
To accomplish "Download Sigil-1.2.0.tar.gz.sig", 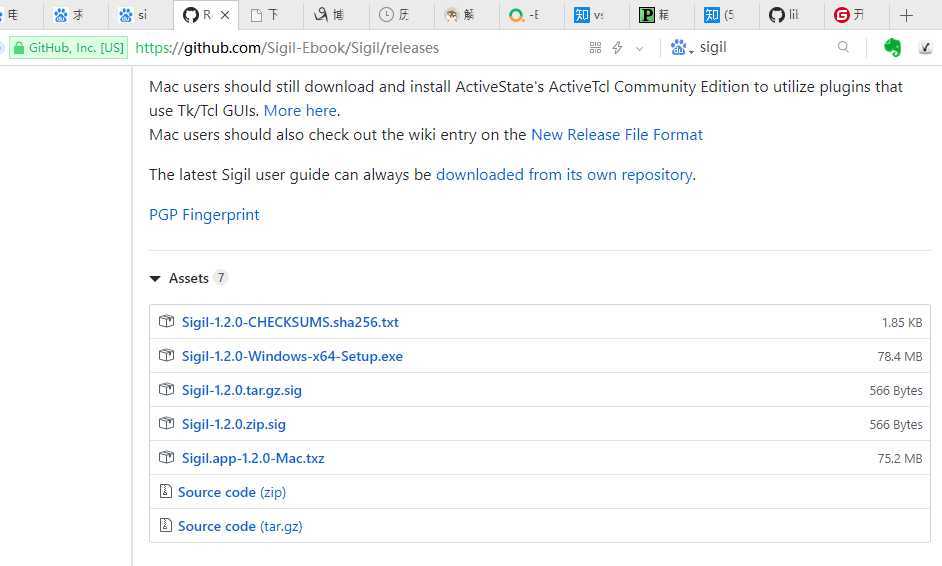I will point(242,391).
